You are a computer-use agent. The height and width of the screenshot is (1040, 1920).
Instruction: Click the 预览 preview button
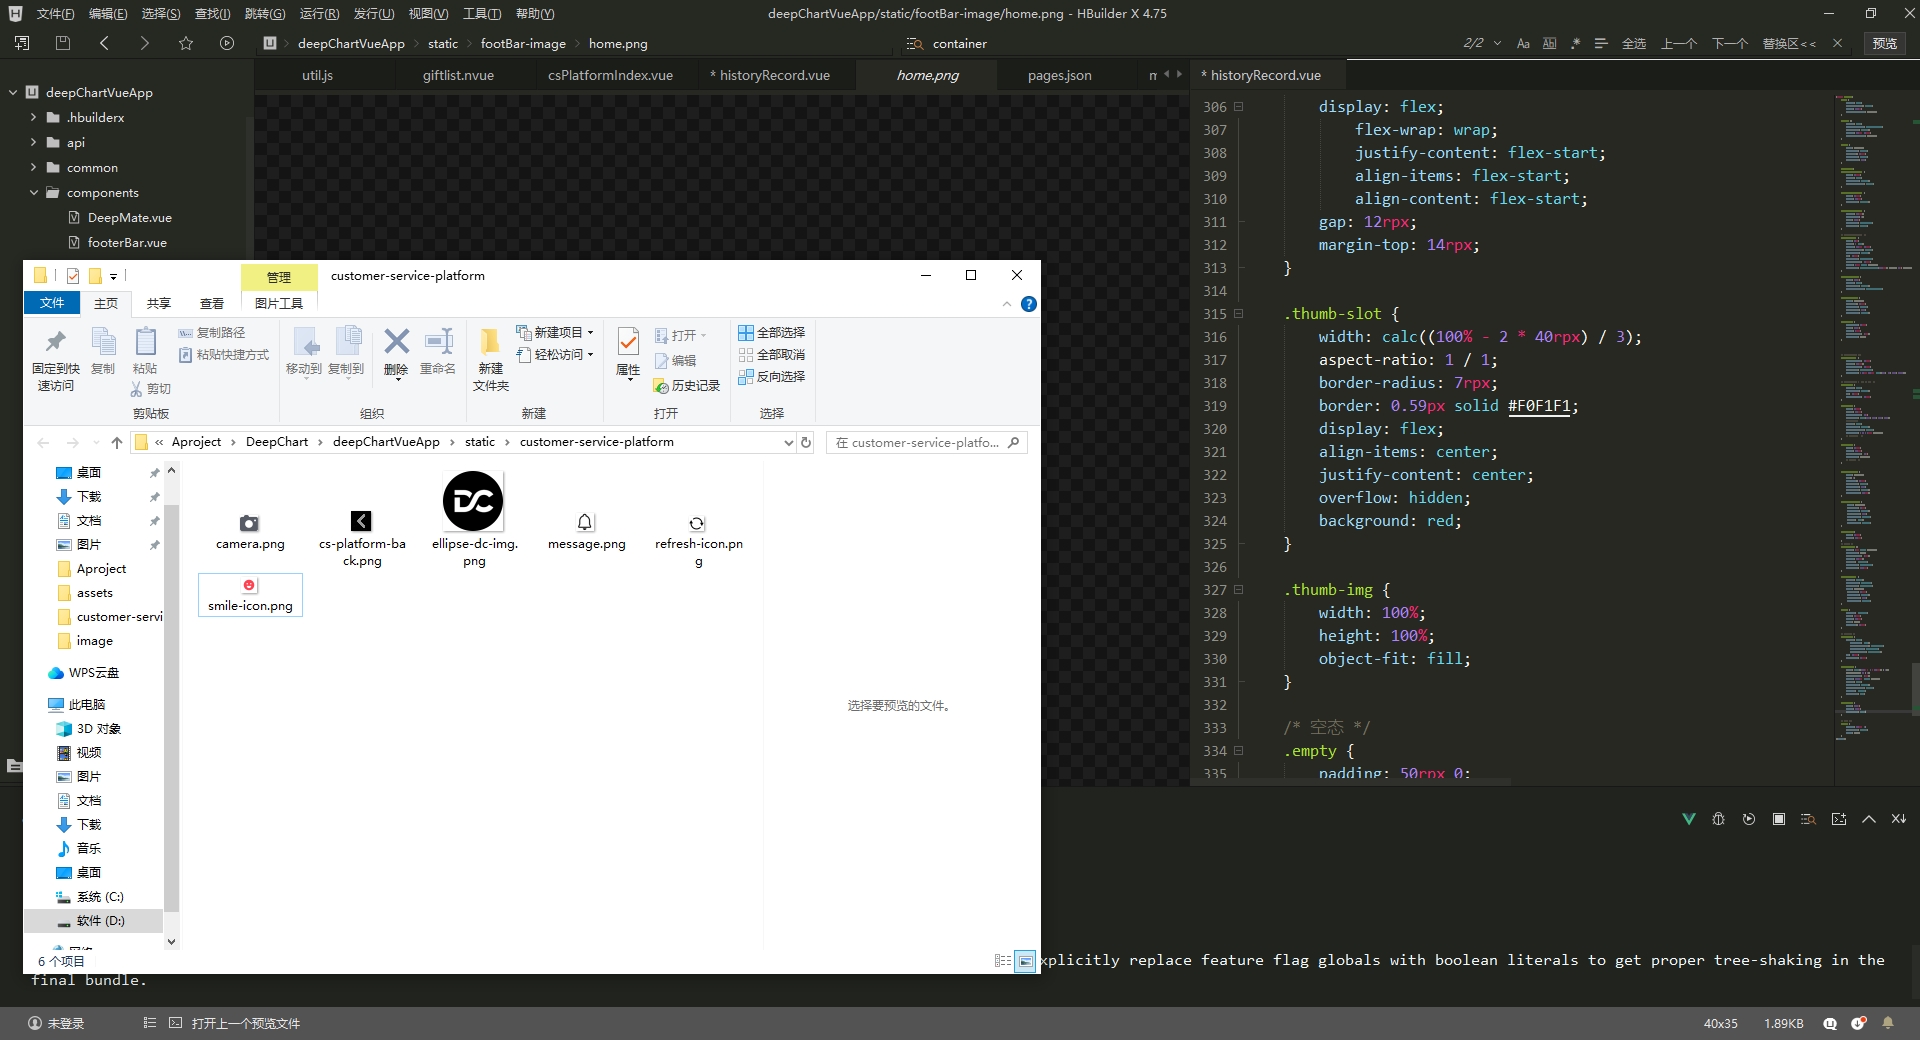point(1884,43)
